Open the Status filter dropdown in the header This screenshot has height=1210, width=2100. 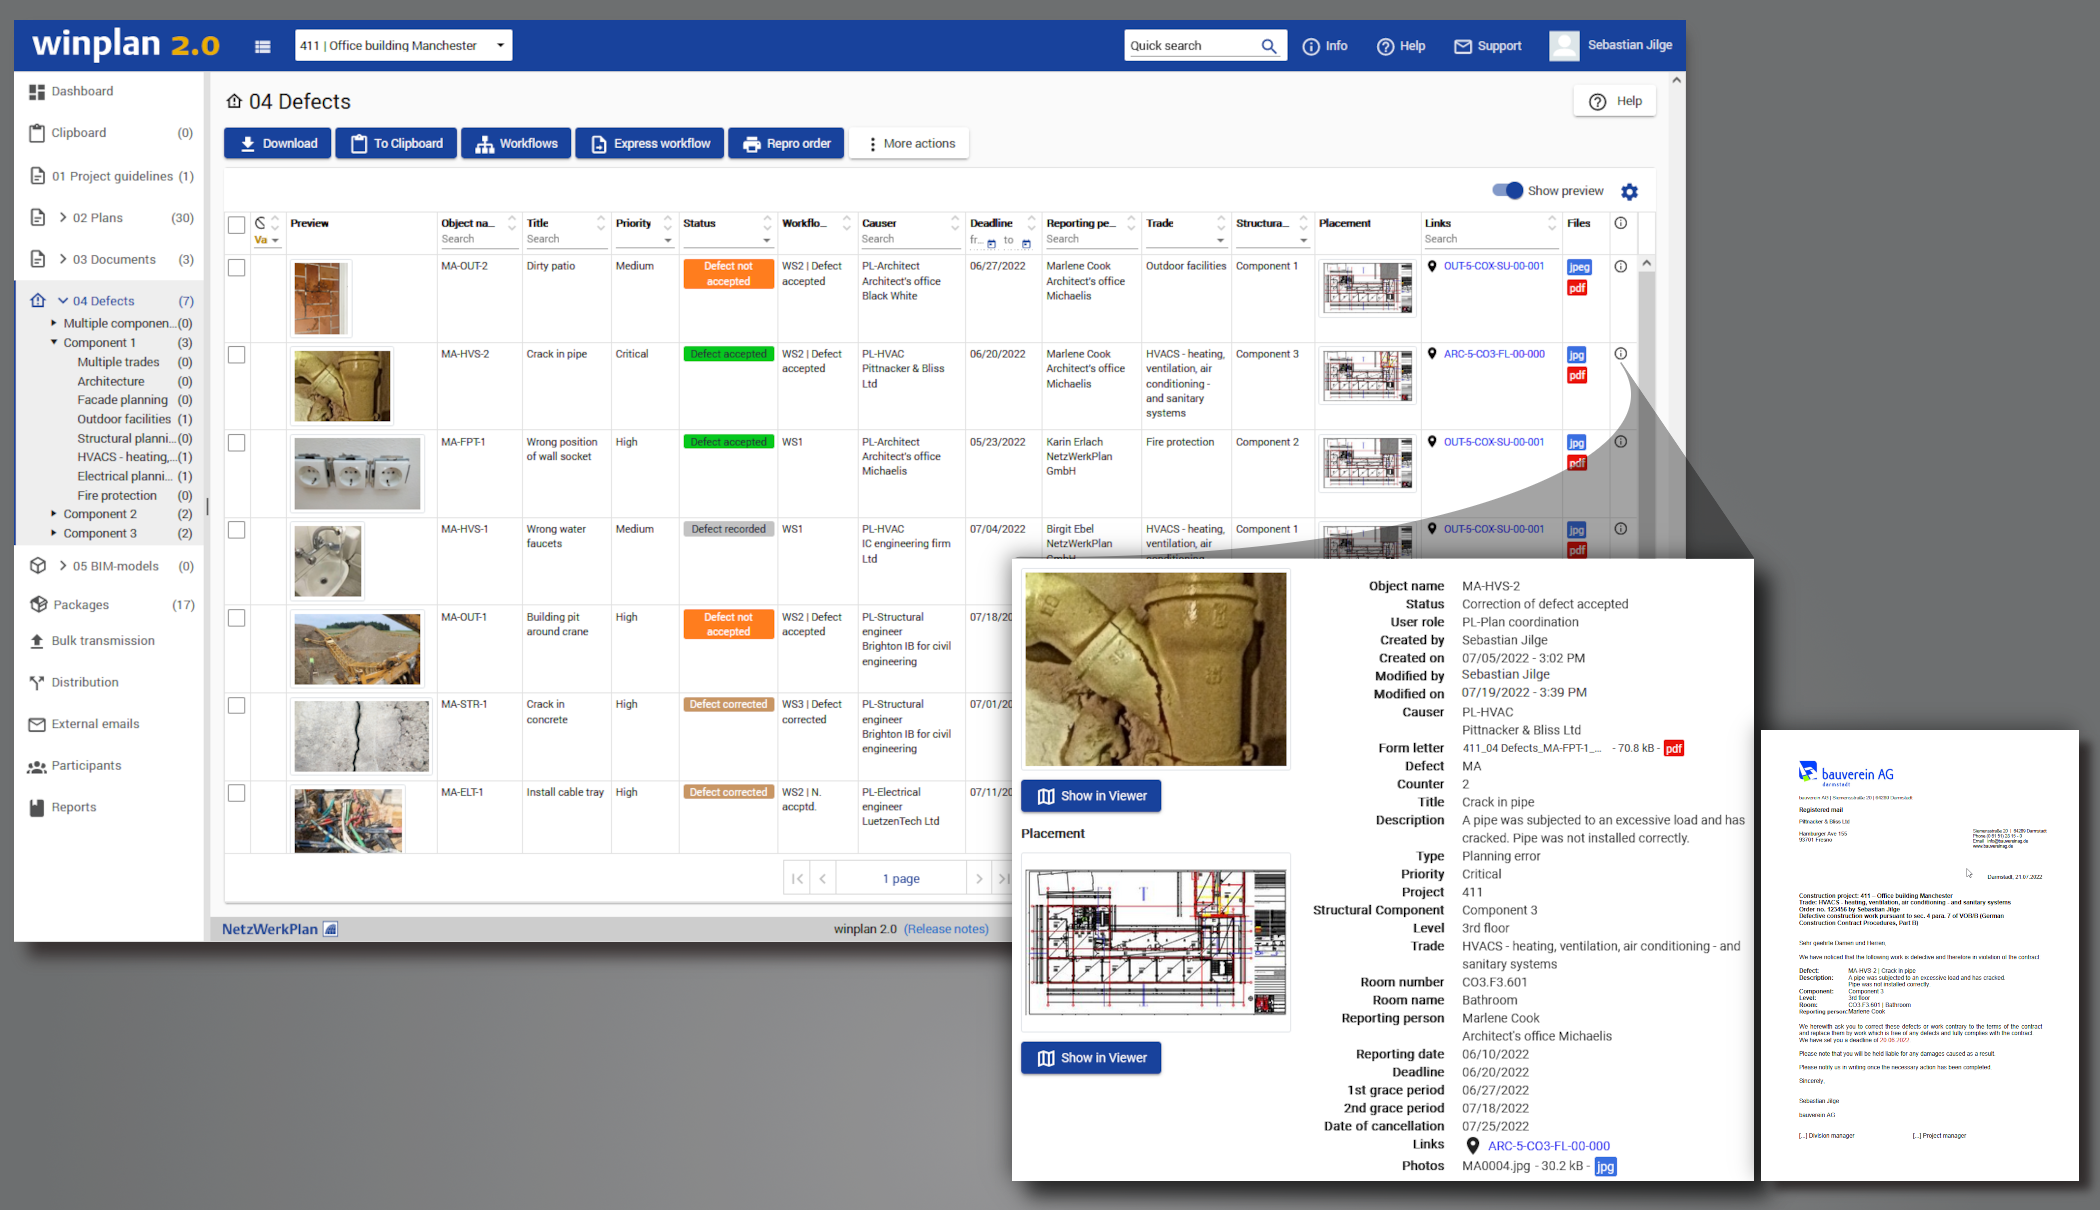(766, 240)
